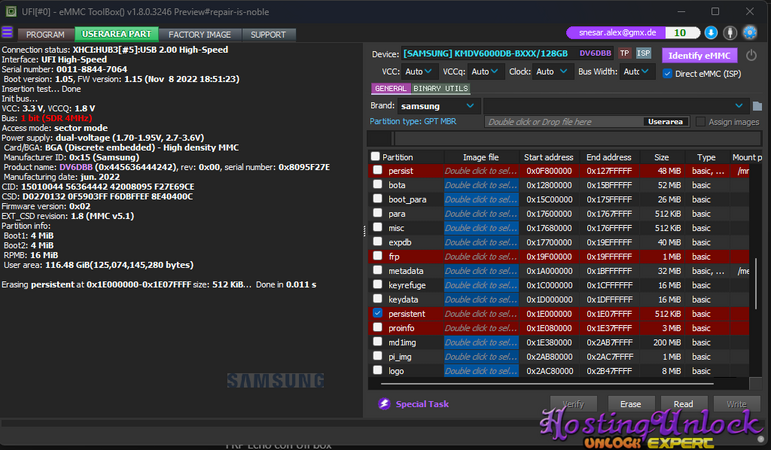The width and height of the screenshot is (771, 450).
Task: Toggle the Direct eMMC (ISP) checkbox
Action: [x=668, y=72]
